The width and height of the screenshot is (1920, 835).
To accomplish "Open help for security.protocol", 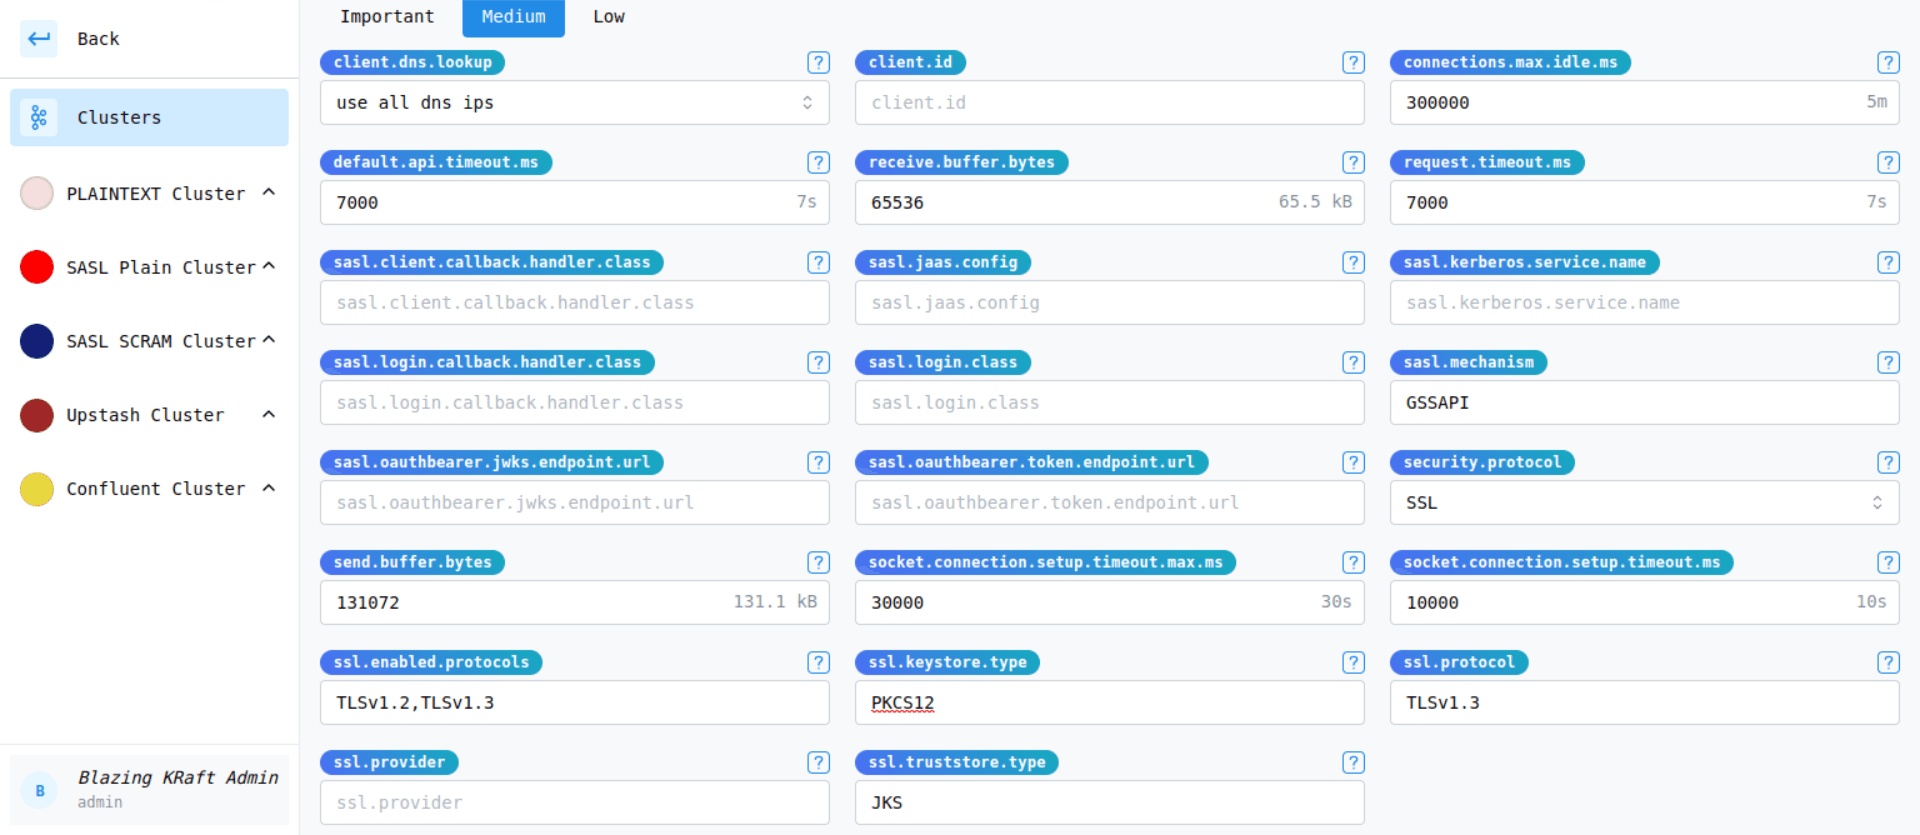I will pos(1888,462).
